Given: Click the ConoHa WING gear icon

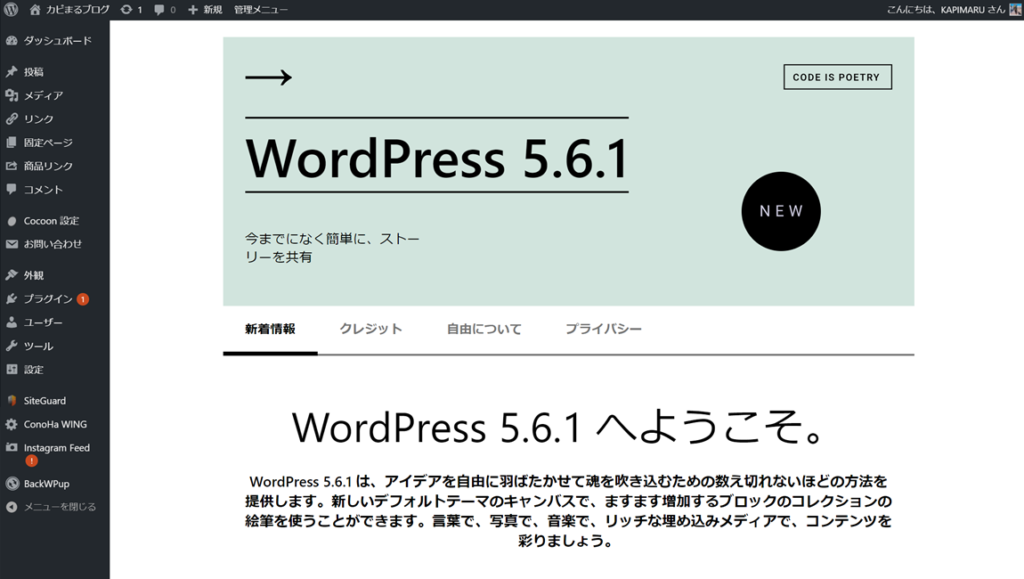Looking at the screenshot, I should [x=11, y=424].
